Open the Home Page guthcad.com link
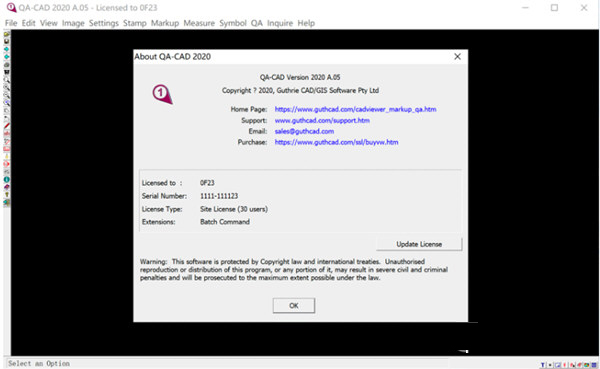Image resolution: width=600 pixels, height=369 pixels. tap(355, 109)
